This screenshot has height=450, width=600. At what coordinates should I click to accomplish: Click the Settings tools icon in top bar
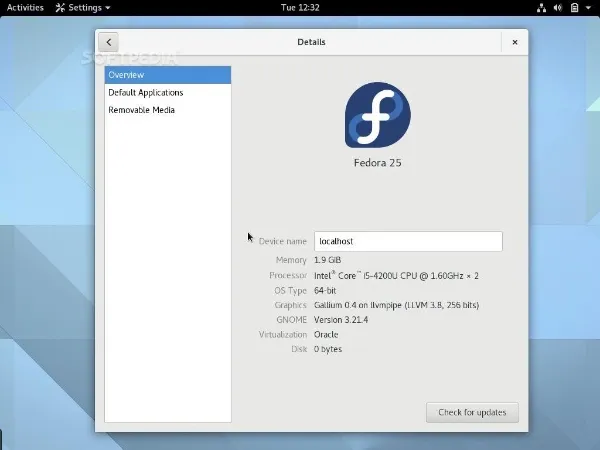60,7
